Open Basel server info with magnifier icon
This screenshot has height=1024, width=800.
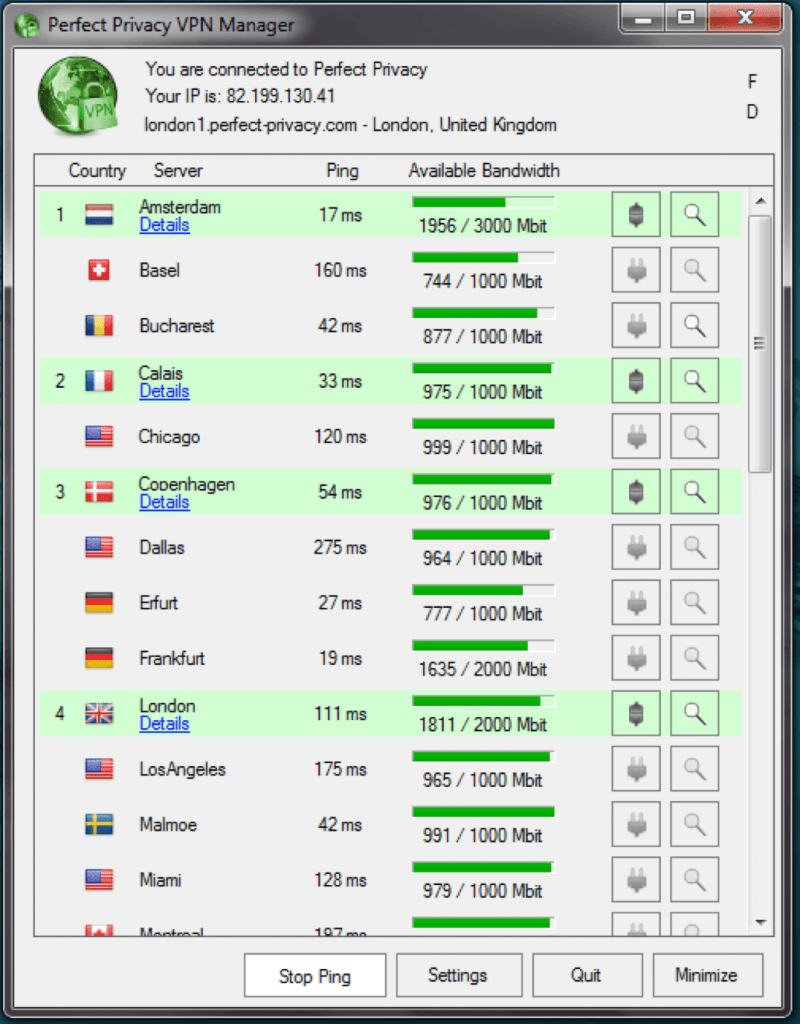[694, 270]
